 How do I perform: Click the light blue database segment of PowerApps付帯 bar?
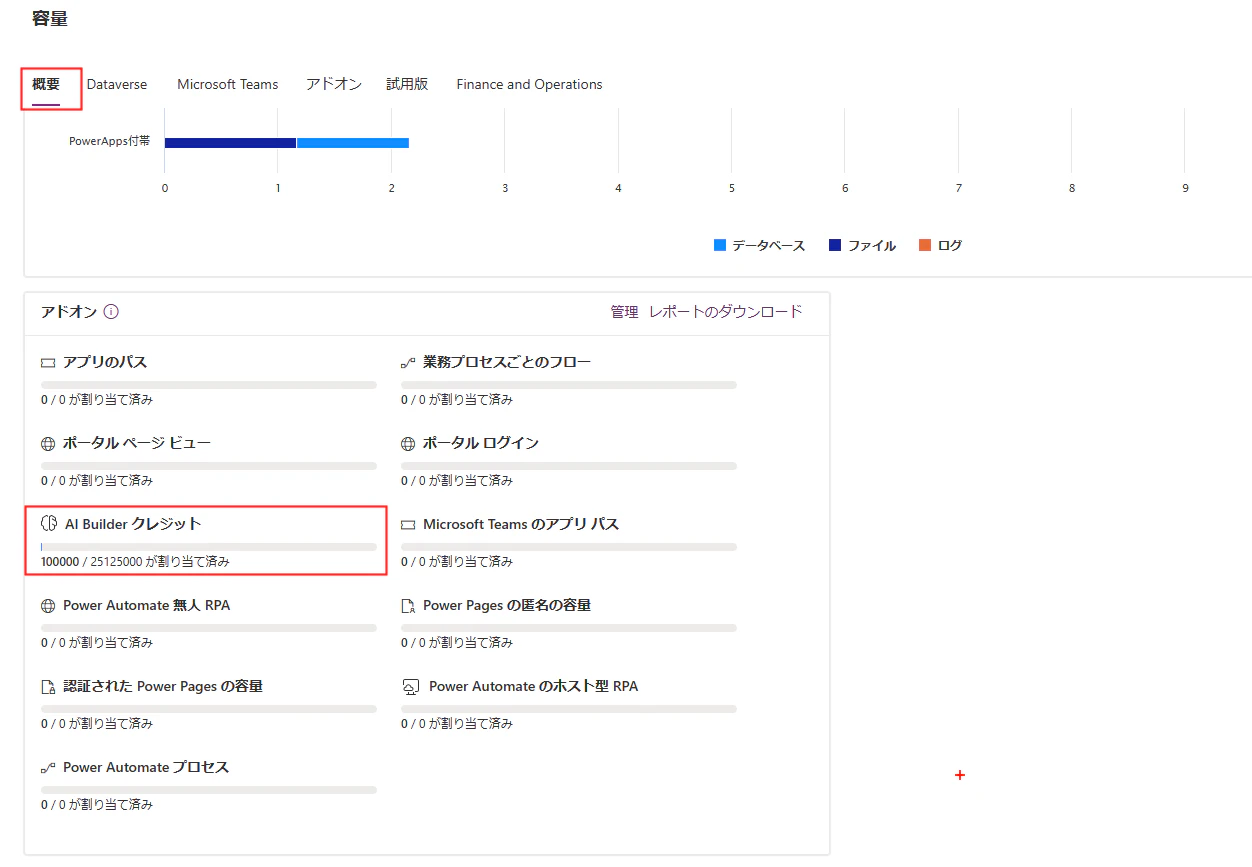(353, 143)
